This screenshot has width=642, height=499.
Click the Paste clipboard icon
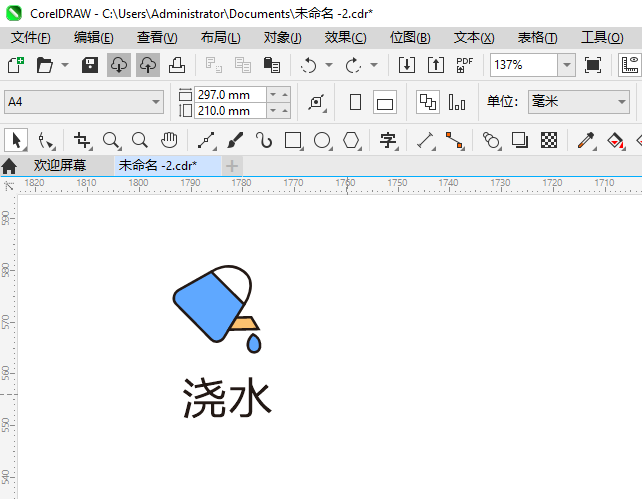272,65
